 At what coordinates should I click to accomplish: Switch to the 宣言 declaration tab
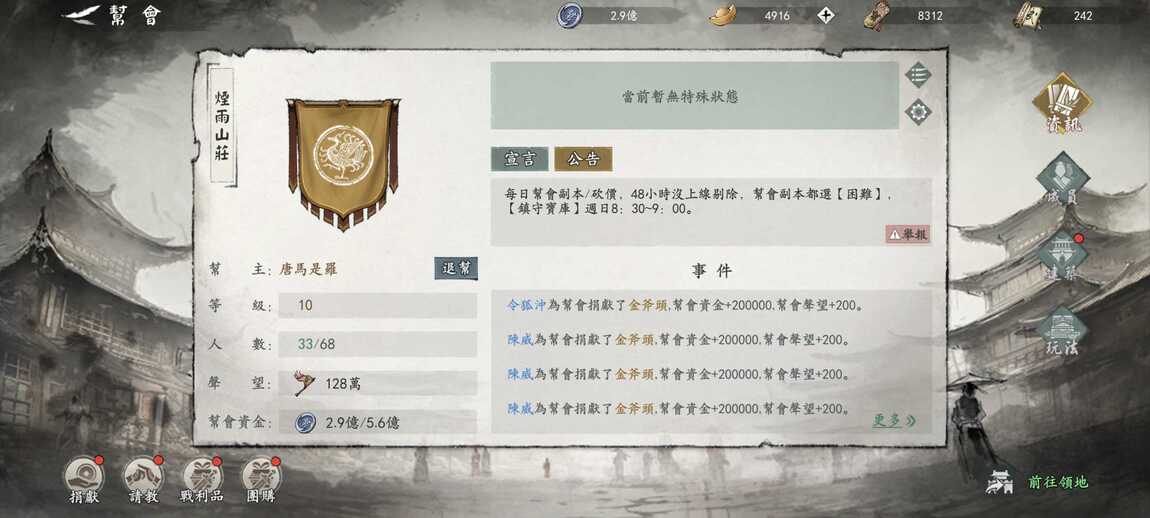click(520, 158)
